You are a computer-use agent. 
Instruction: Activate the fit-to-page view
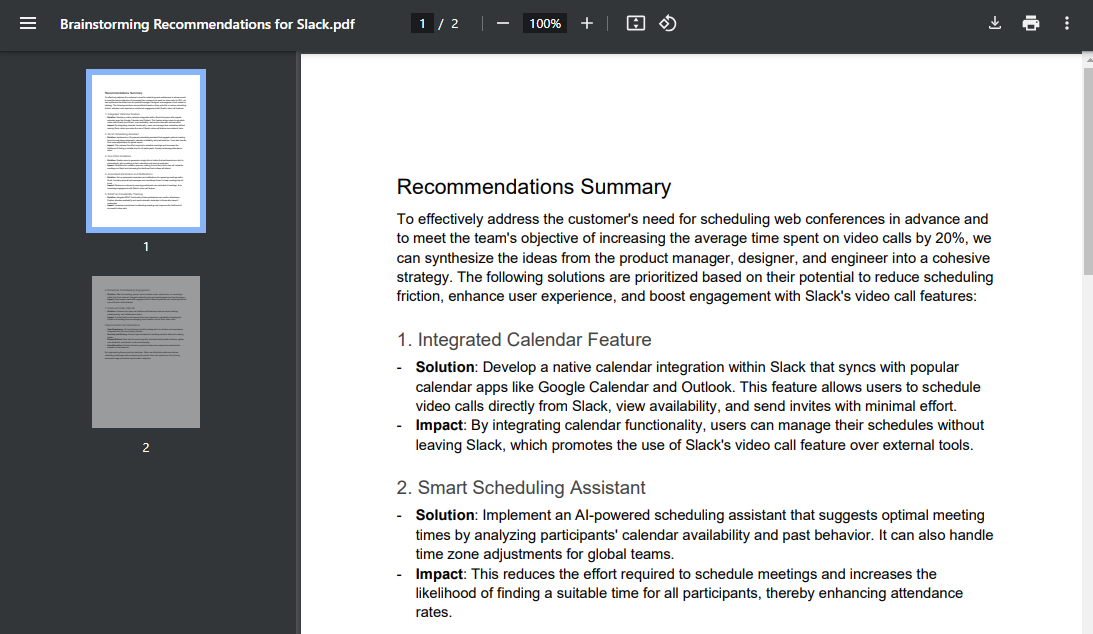tap(635, 23)
